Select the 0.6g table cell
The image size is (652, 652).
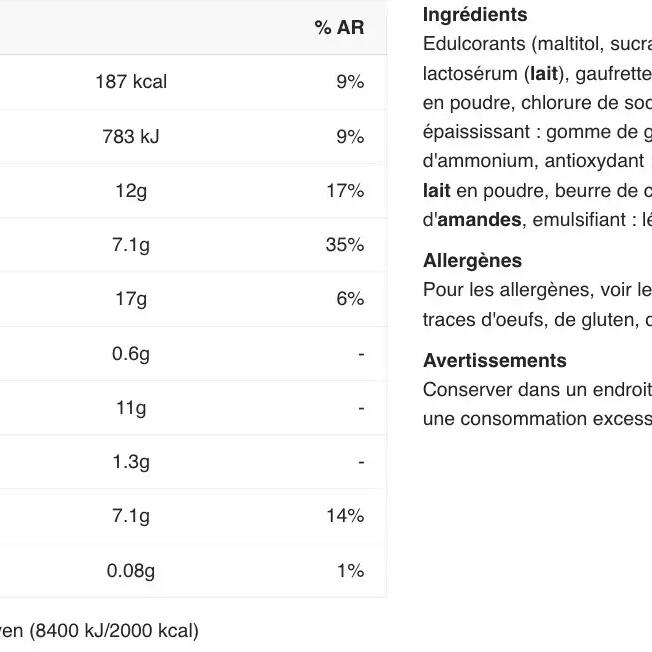click(x=131, y=354)
